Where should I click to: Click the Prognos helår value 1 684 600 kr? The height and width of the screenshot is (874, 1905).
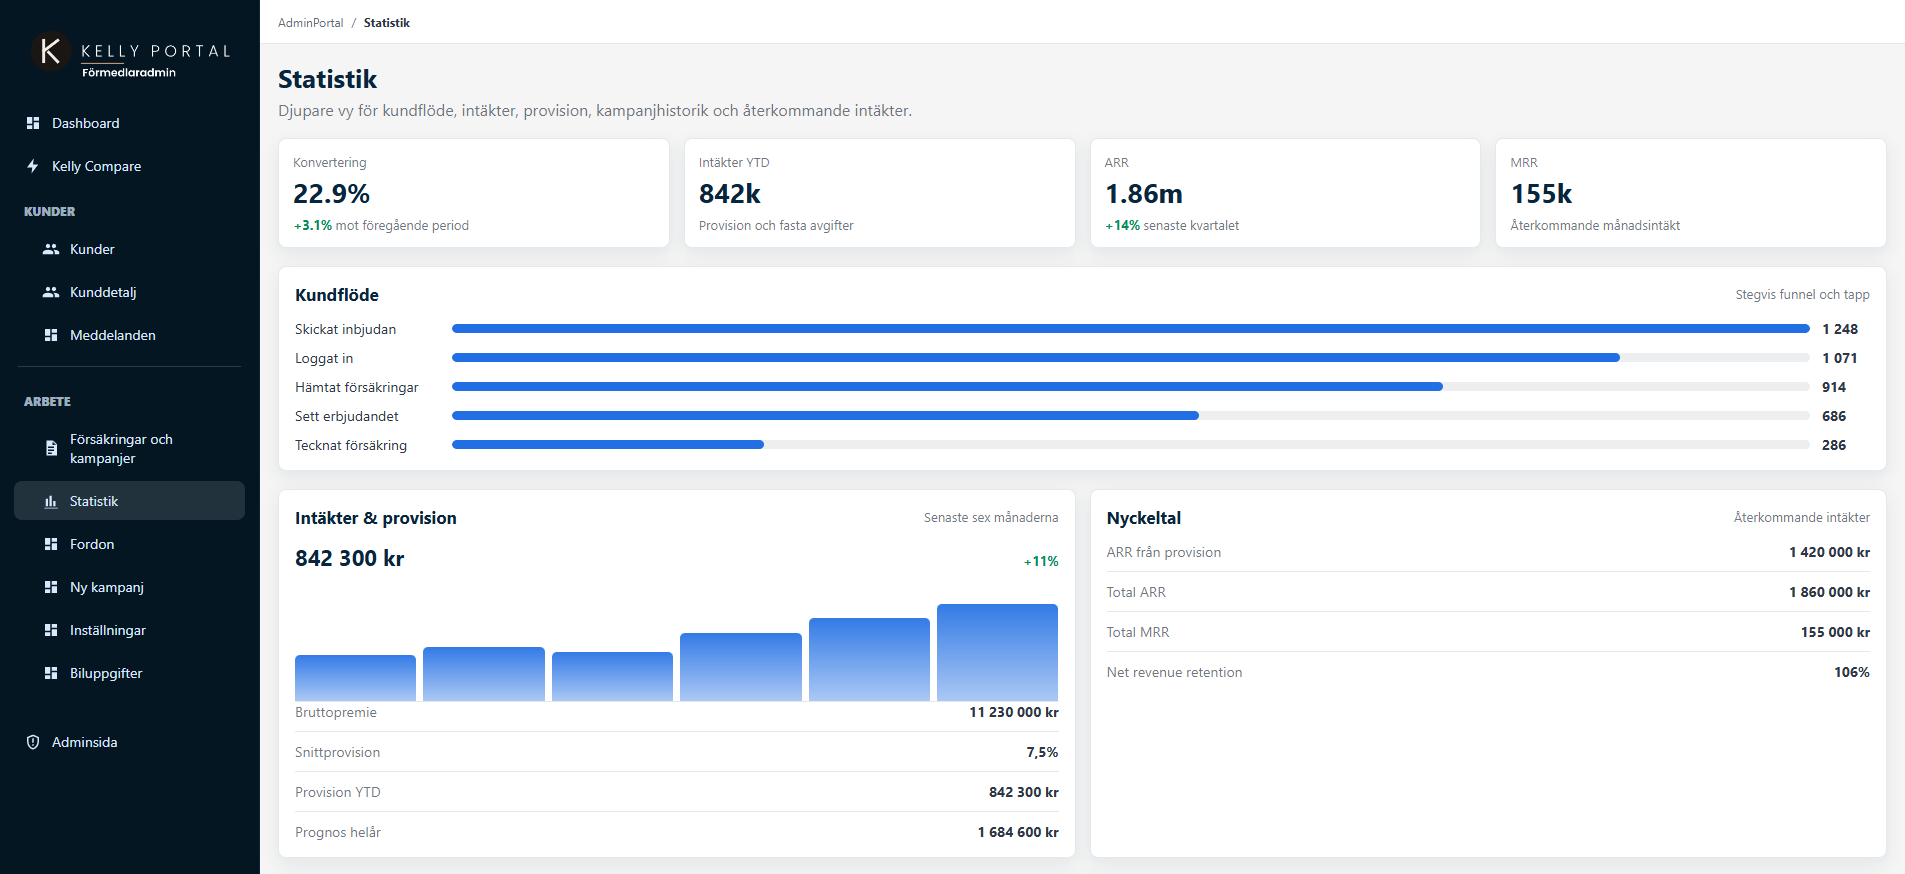tap(1018, 832)
